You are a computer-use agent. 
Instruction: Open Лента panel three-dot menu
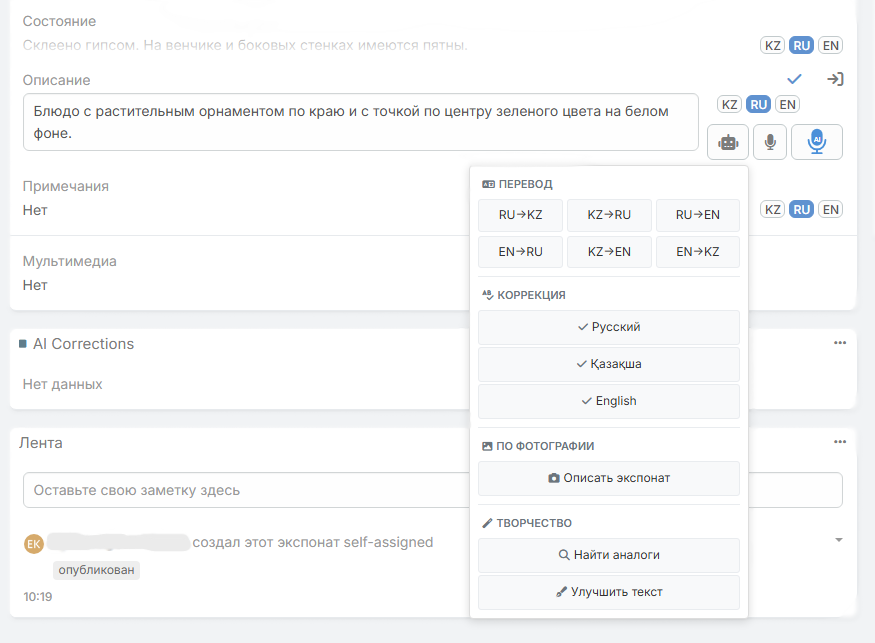click(840, 442)
